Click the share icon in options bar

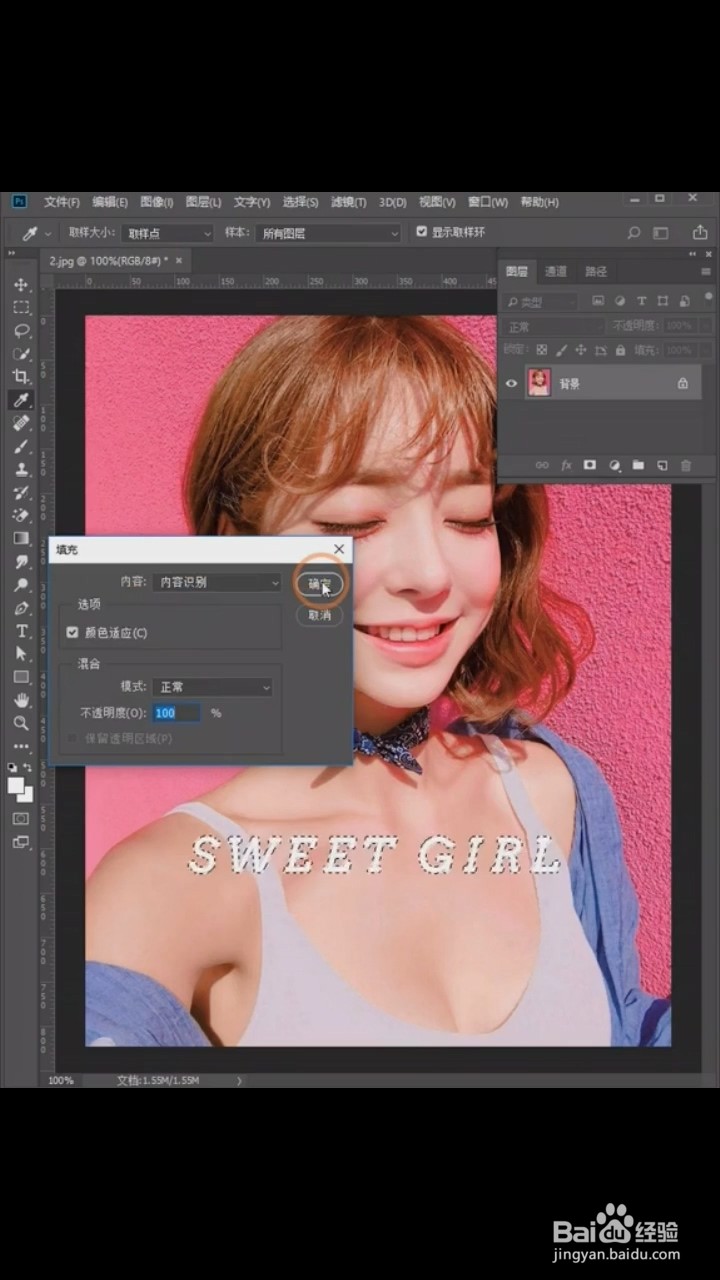pos(700,232)
